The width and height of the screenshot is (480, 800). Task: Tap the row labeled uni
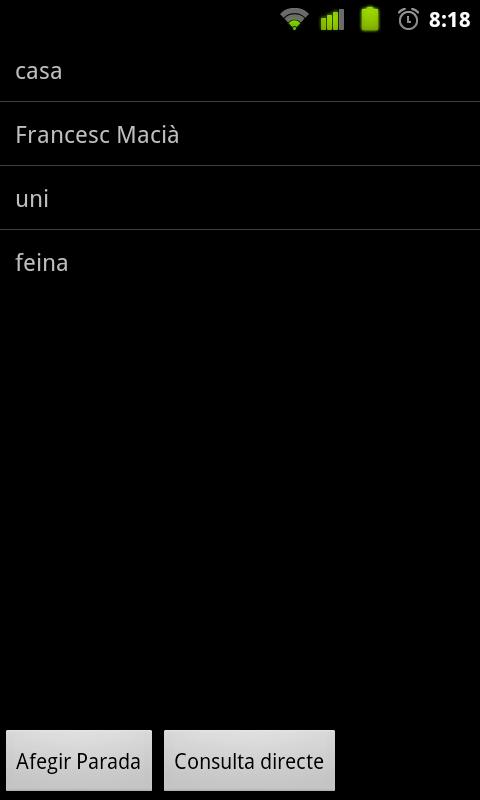tap(240, 198)
